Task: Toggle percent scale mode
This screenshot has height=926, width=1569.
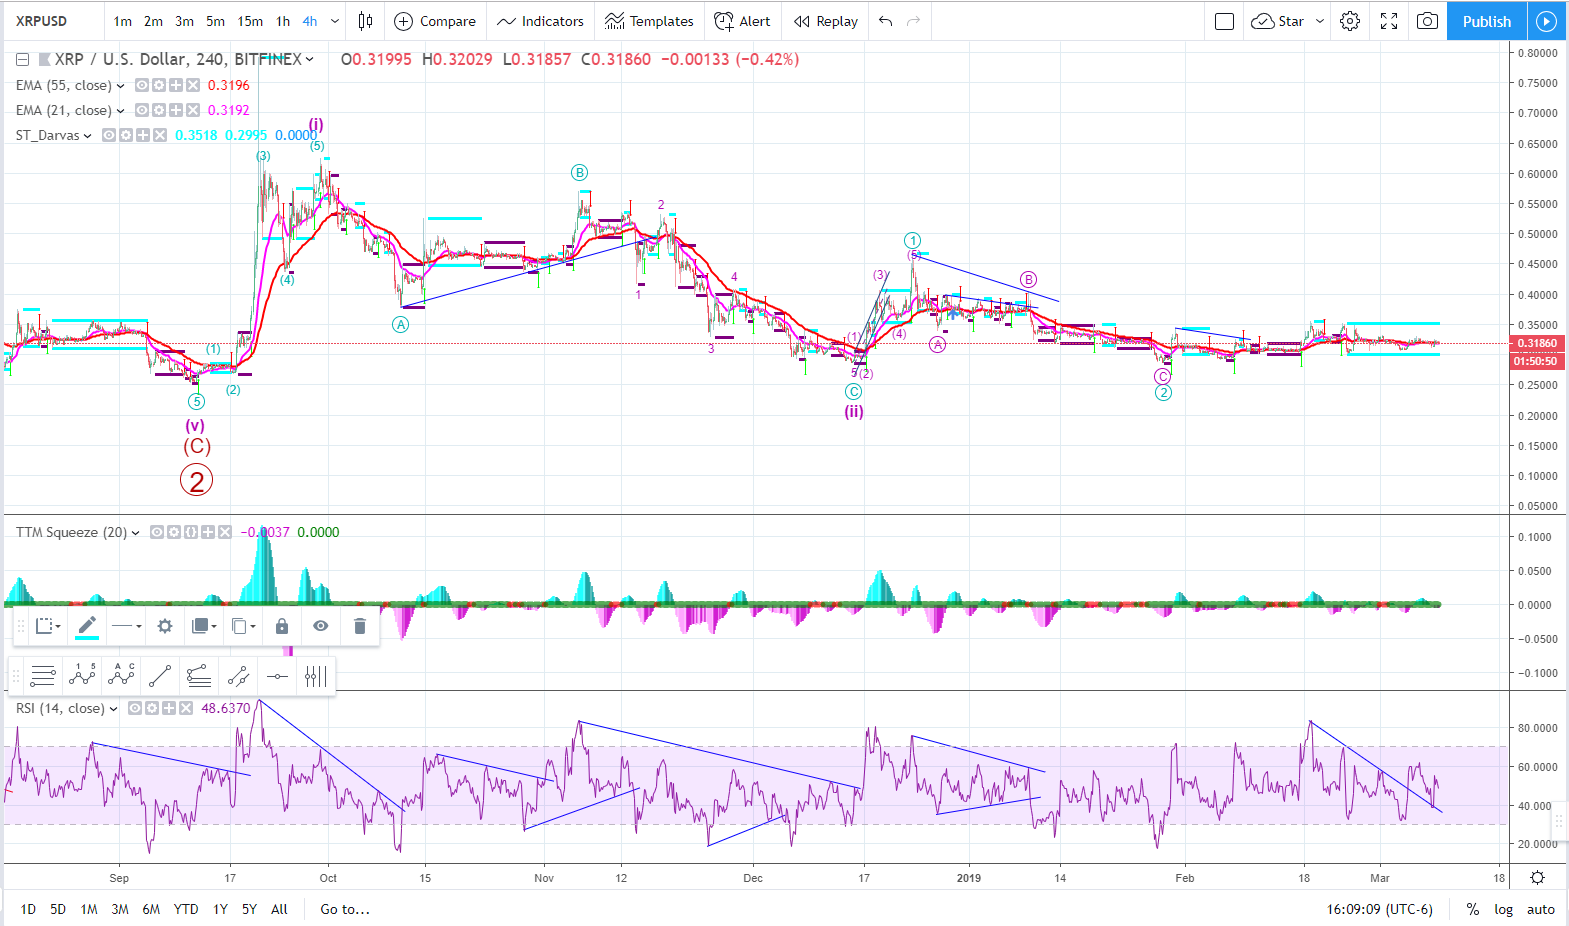Action: (1473, 909)
